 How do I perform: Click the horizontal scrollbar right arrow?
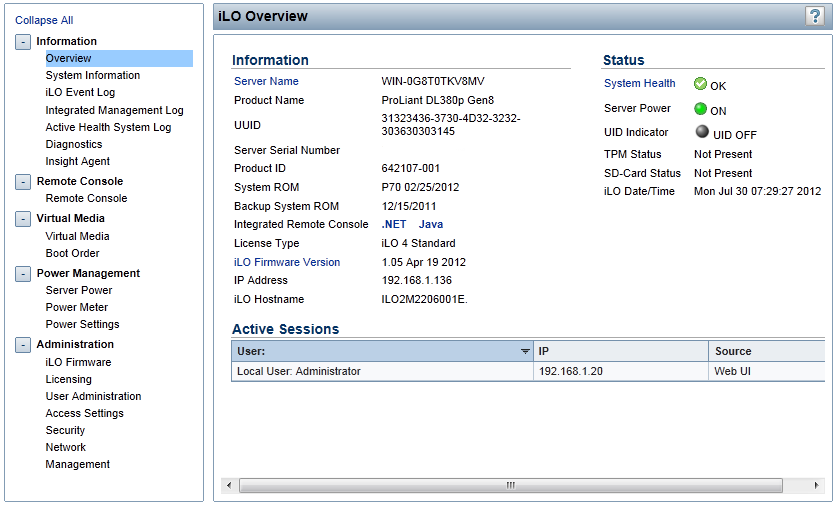(x=816, y=485)
